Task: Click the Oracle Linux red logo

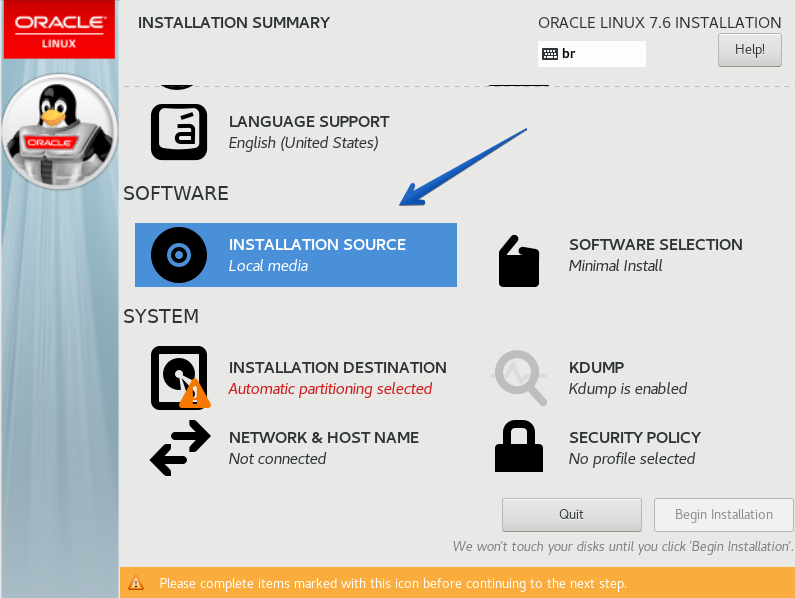Action: (x=59, y=30)
